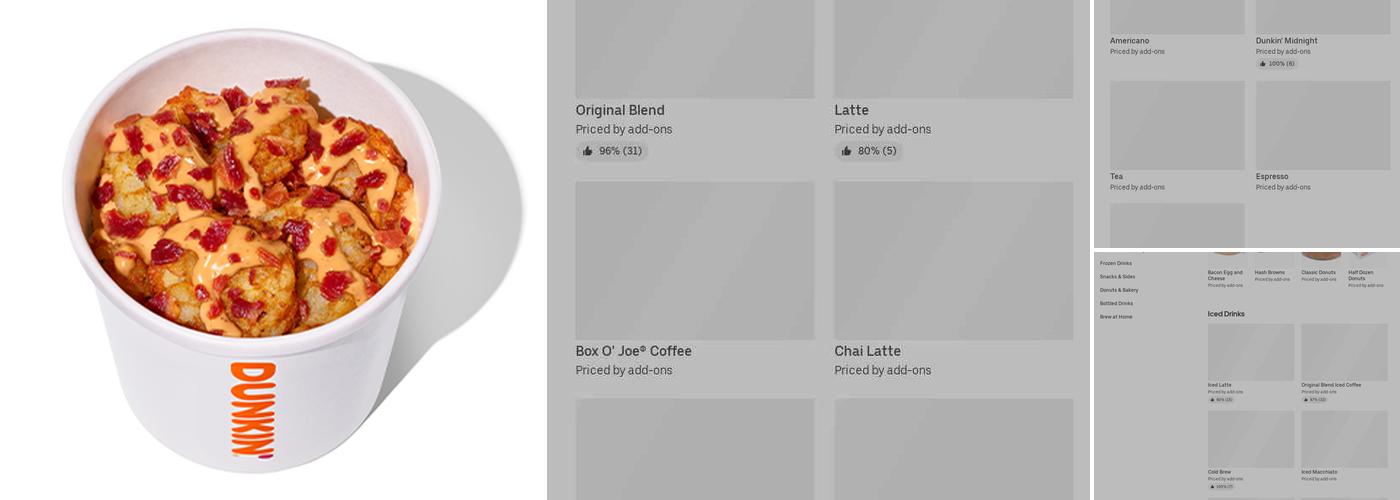Image resolution: width=1400 pixels, height=500 pixels.
Task: Click thumbs-up icon under Original Blend 96%
Action: 588,152
